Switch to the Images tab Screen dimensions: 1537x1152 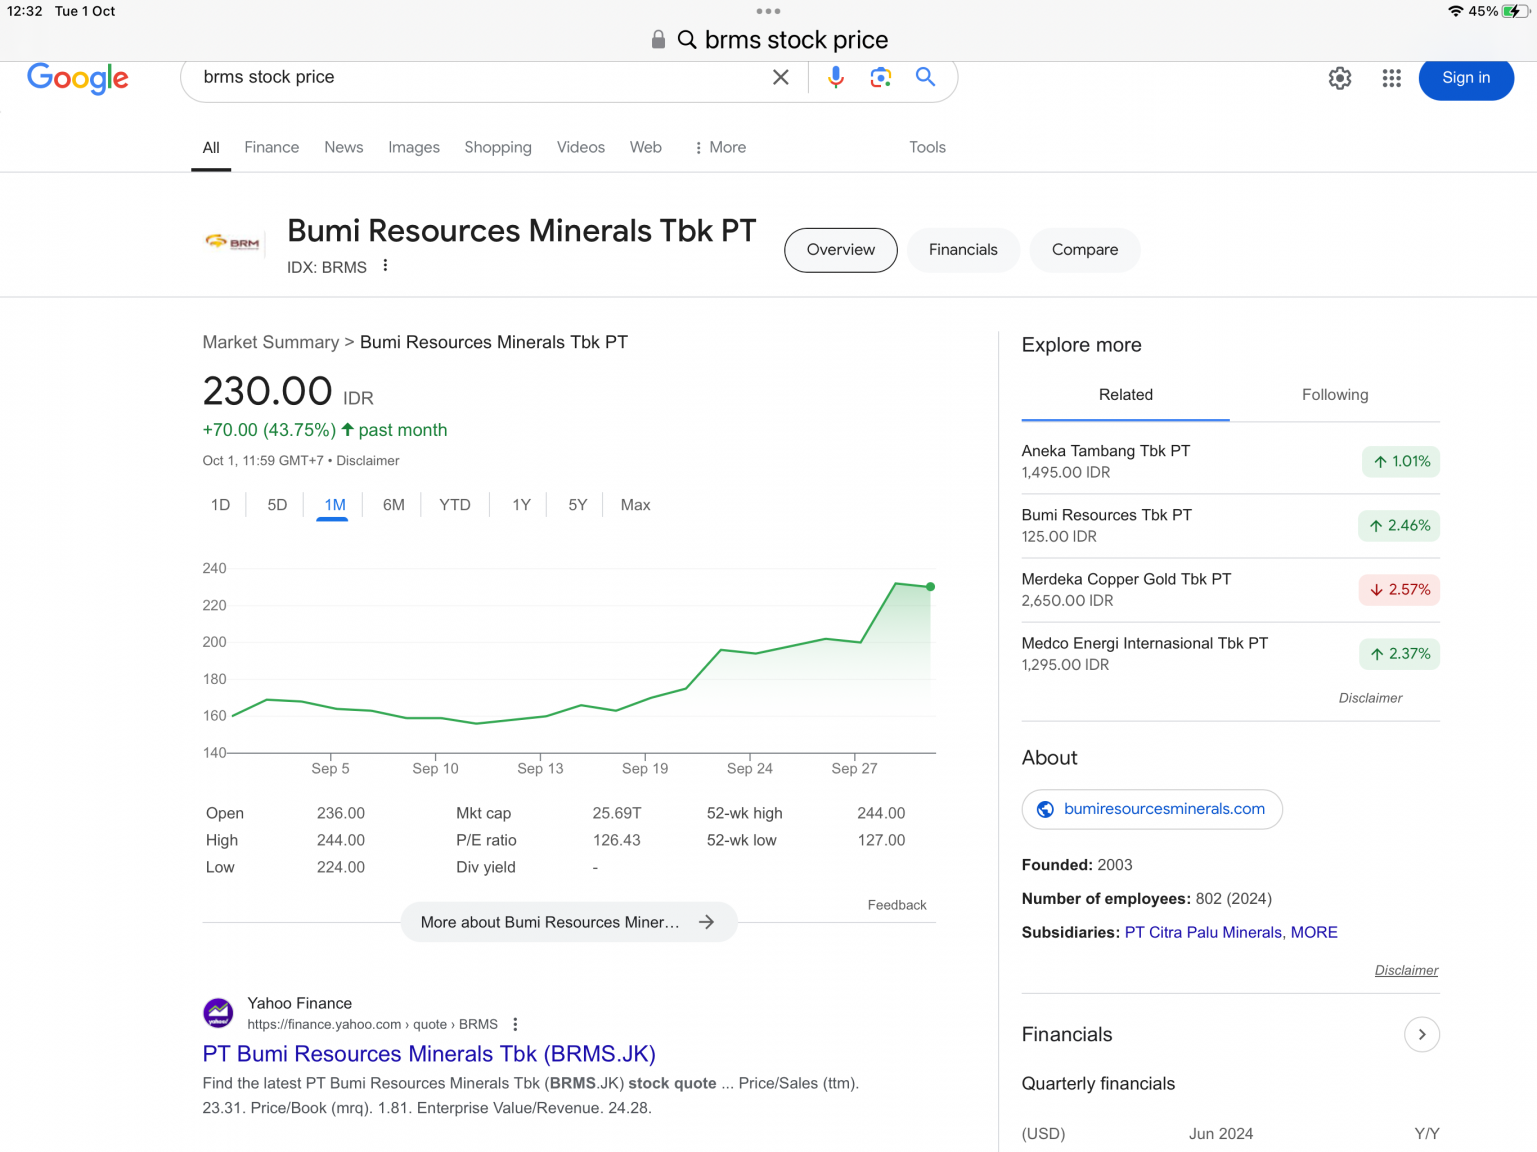click(x=414, y=147)
